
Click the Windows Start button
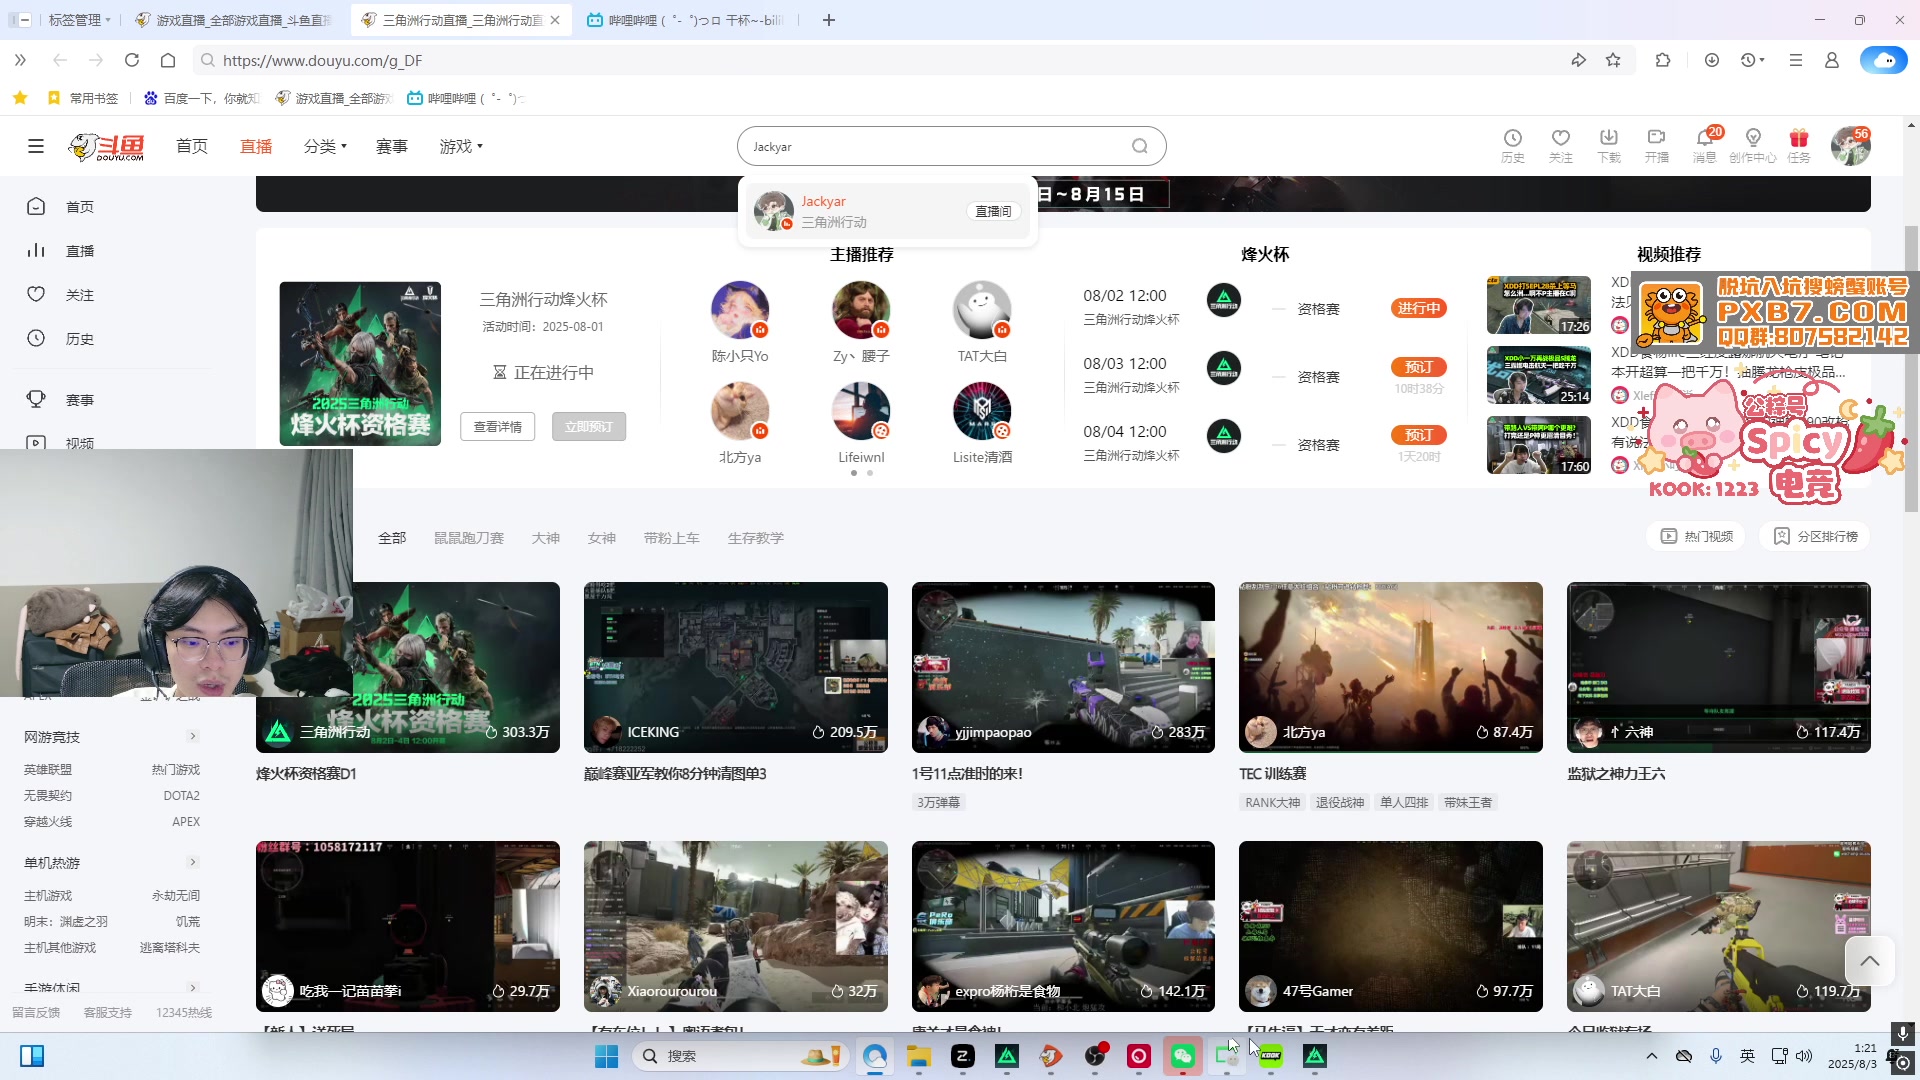[606, 1056]
